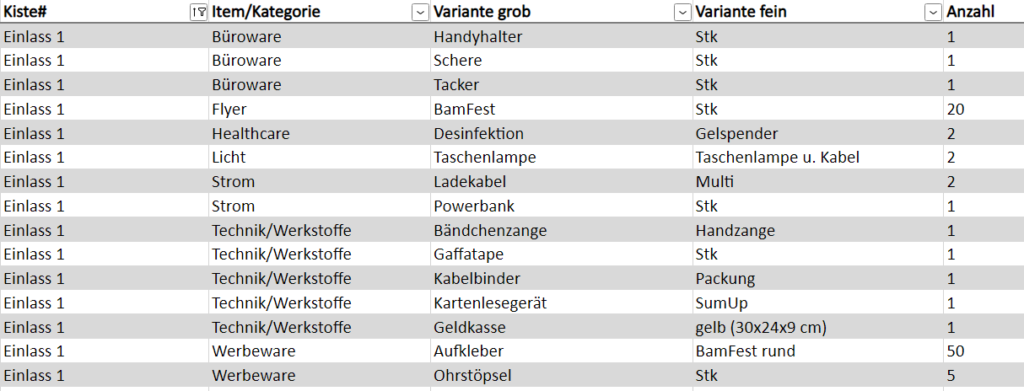Select the Kartenlesegerät cell
Image resolution: width=1024 pixels, height=391 pixels.
[x=561, y=303]
